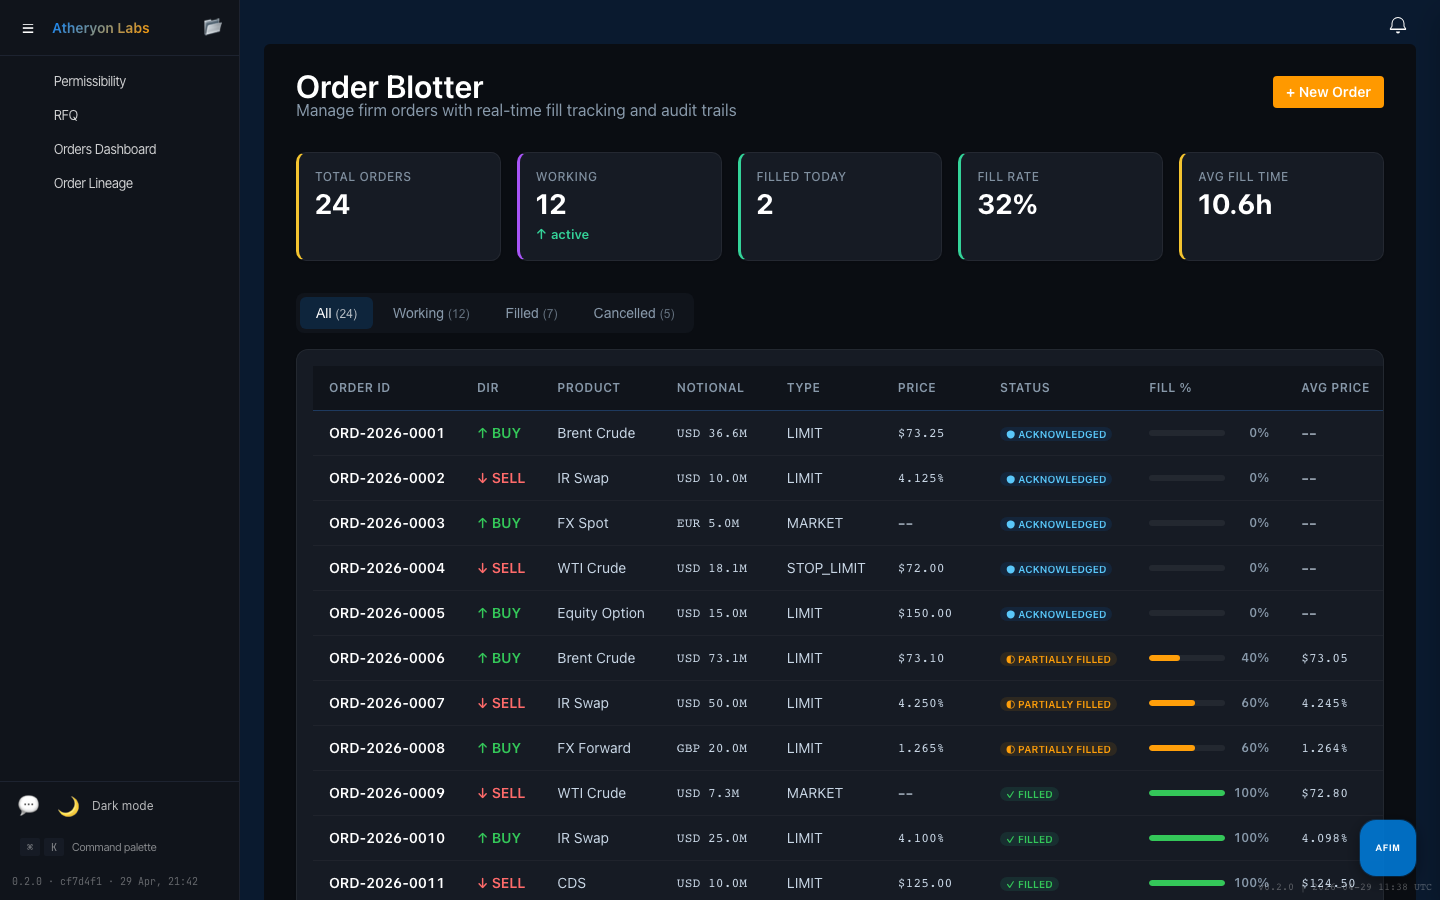Image resolution: width=1440 pixels, height=900 pixels.
Task: Click FILLED badge for ORD-2026-0010
Action: [1029, 839]
